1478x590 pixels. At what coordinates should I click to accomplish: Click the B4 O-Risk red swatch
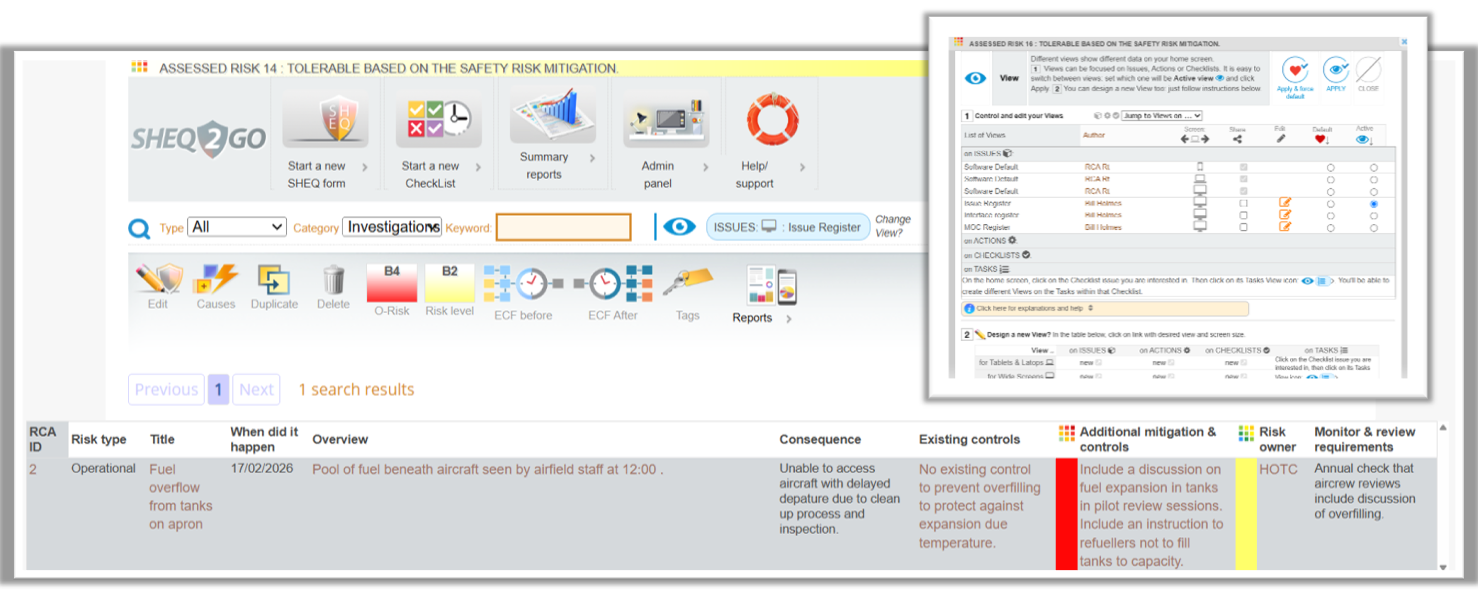[x=392, y=282]
